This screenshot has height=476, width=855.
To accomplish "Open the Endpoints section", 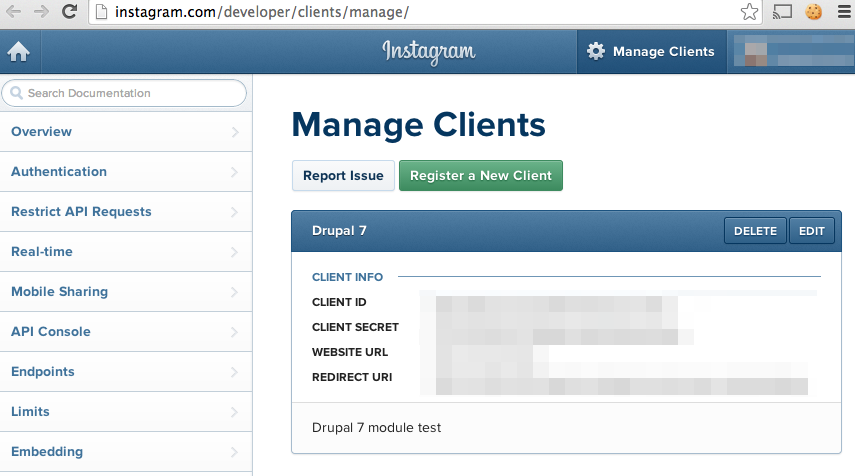I will click(126, 372).
